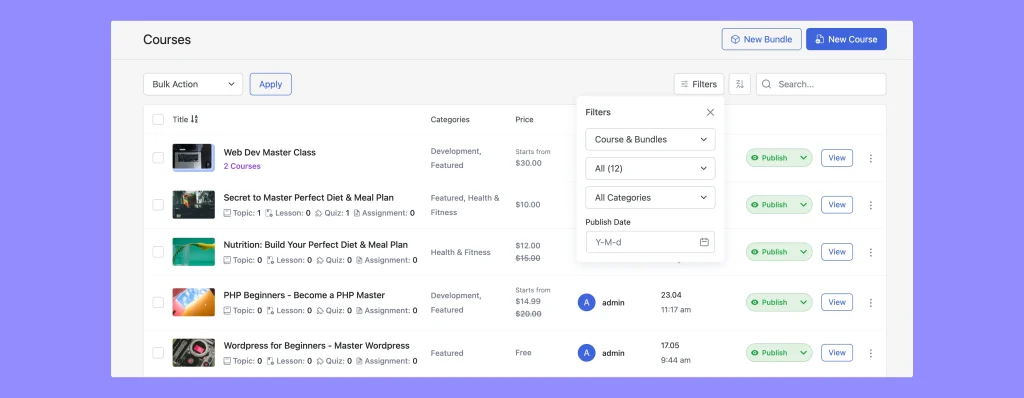Click the Publish Date Y-M-d field
Viewport: 1024px width, 398px height.
(x=650, y=242)
